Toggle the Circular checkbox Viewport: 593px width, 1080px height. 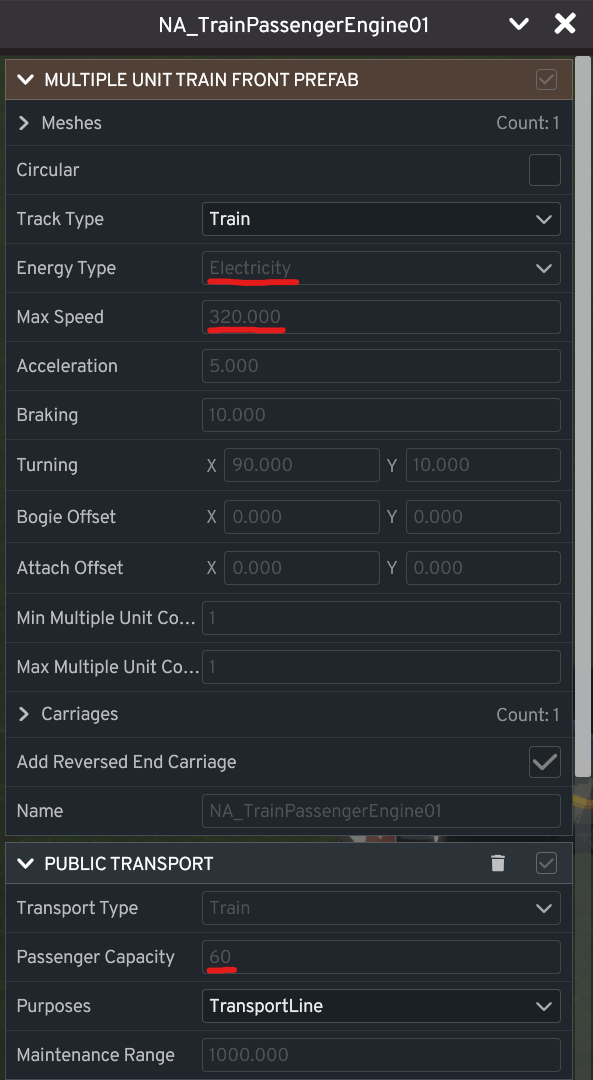point(544,170)
